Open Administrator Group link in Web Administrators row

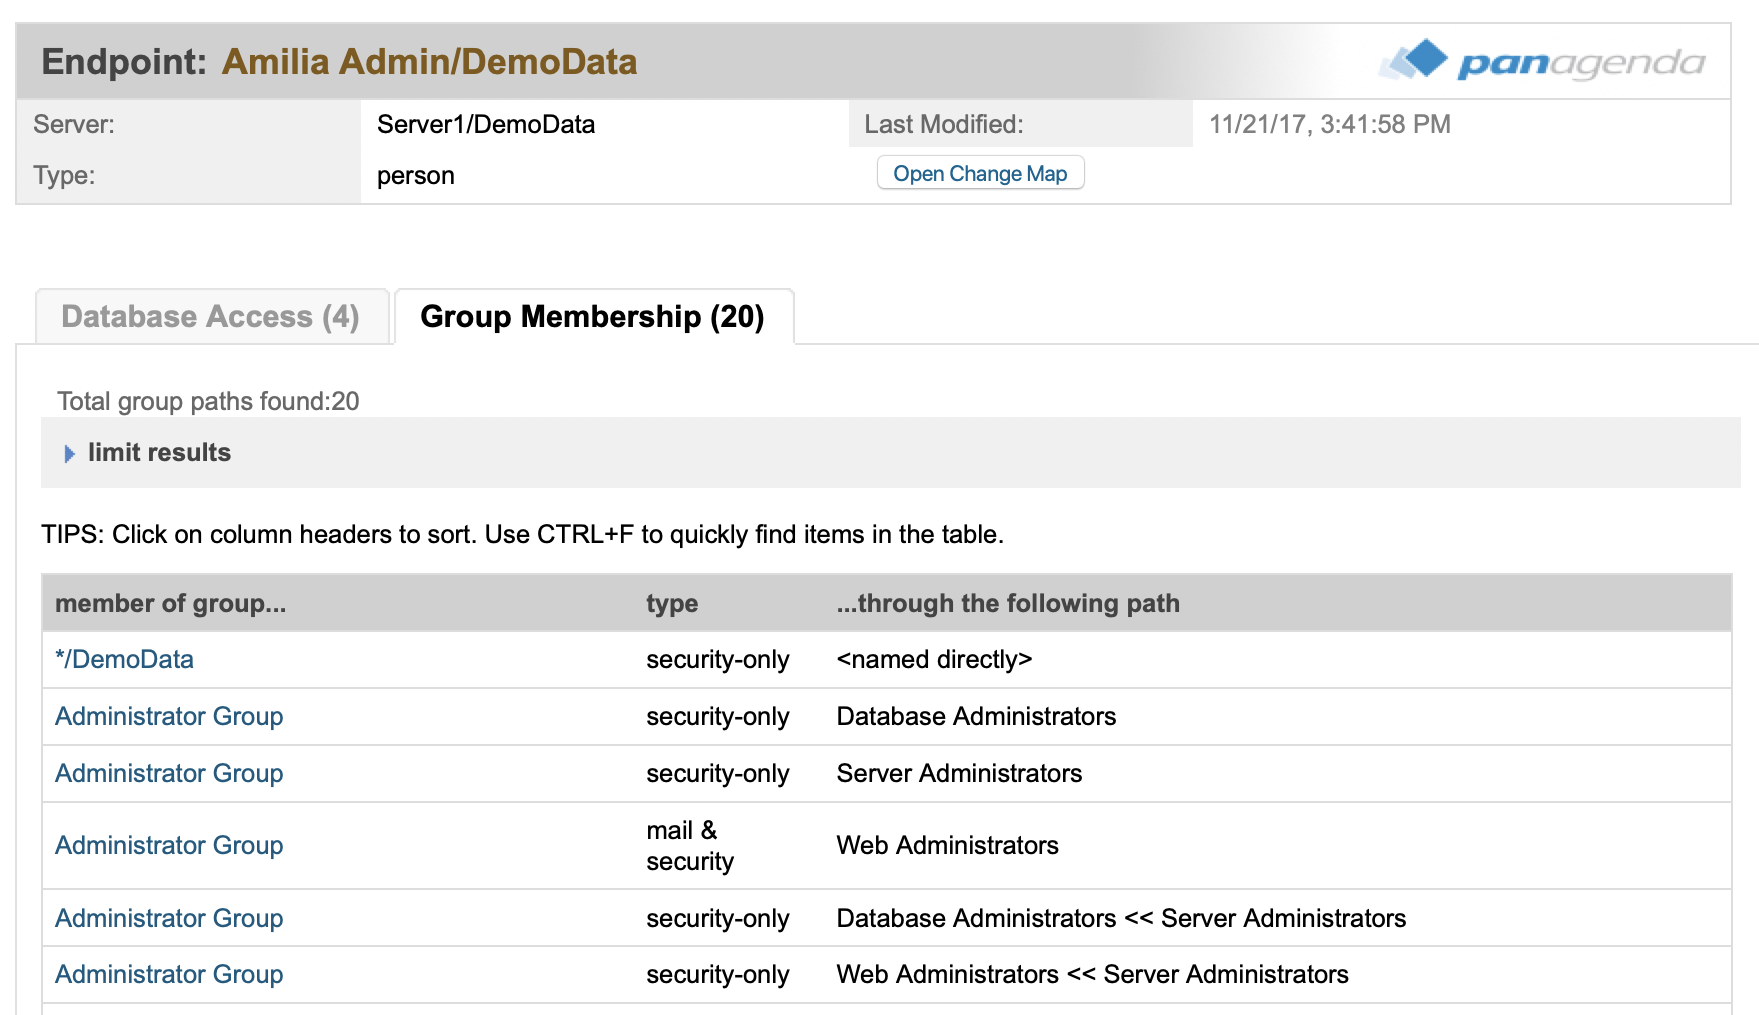click(x=169, y=846)
